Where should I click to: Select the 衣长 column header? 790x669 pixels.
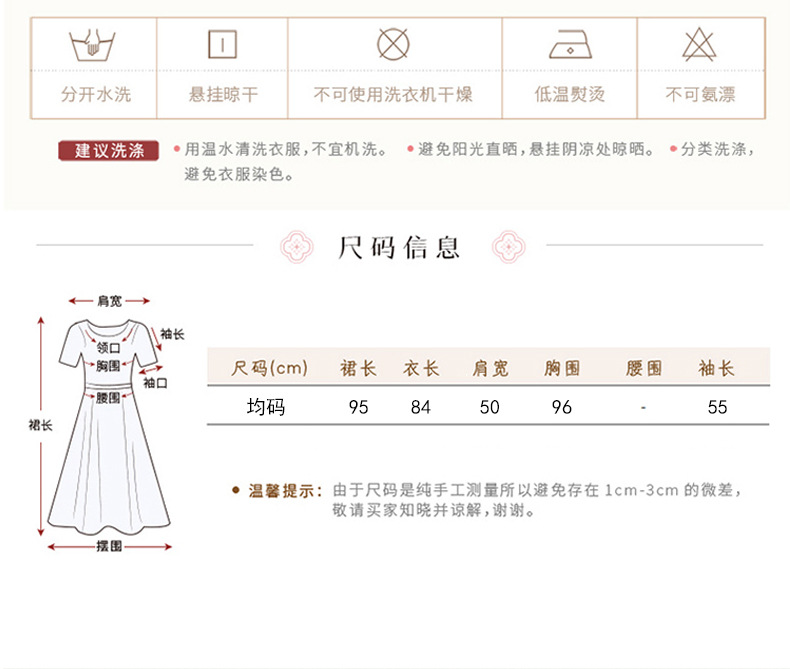421,368
